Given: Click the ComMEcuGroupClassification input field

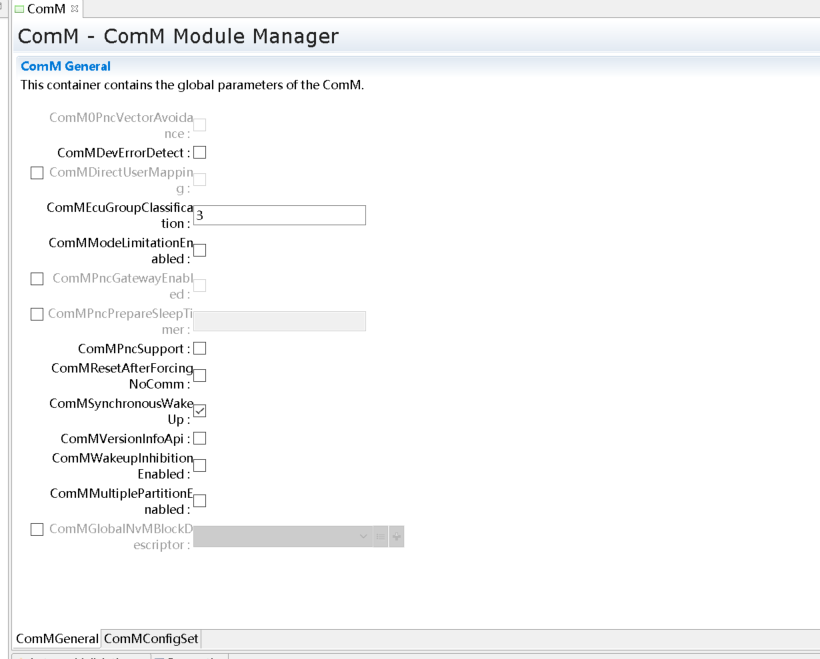Looking at the screenshot, I should point(279,215).
